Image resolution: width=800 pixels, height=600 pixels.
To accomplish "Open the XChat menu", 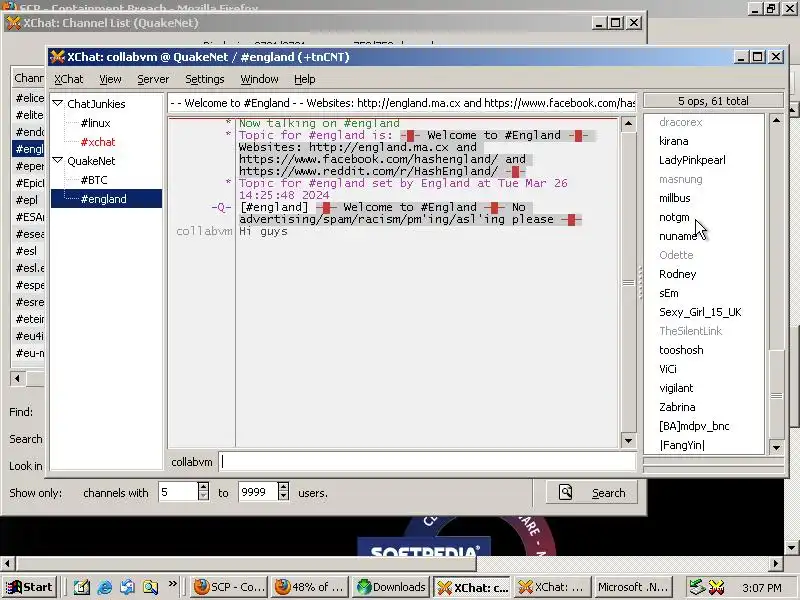I will coord(68,79).
